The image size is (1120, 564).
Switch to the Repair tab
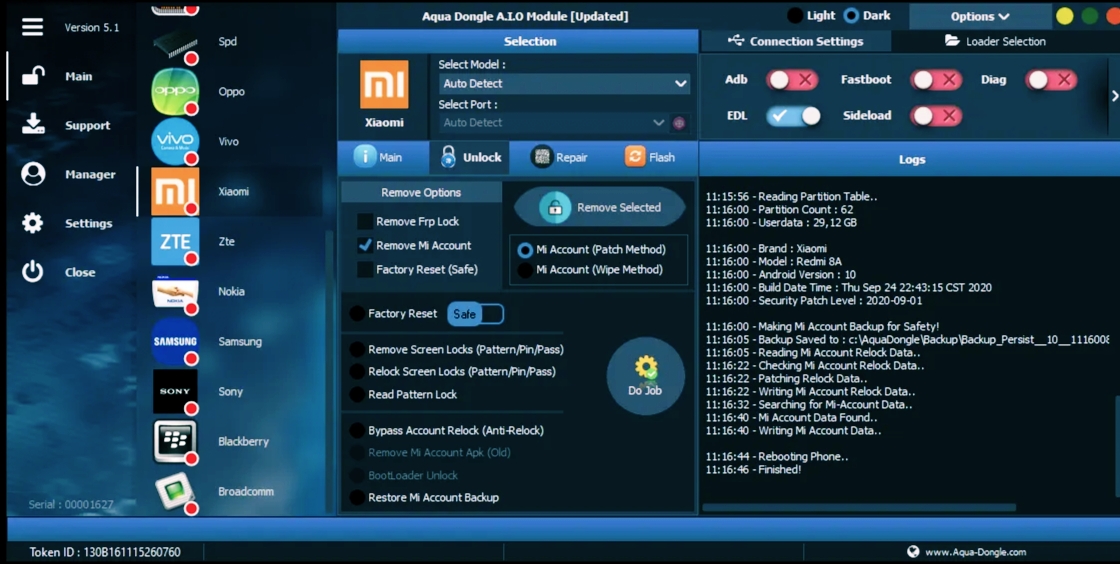click(x=559, y=157)
